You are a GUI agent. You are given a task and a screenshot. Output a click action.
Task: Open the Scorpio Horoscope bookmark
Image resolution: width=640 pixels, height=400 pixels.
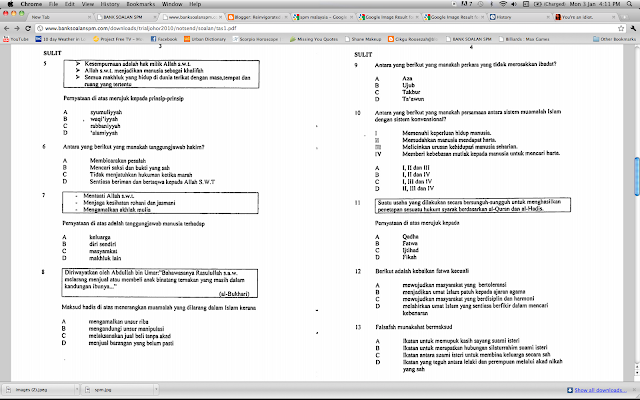[x=256, y=39]
